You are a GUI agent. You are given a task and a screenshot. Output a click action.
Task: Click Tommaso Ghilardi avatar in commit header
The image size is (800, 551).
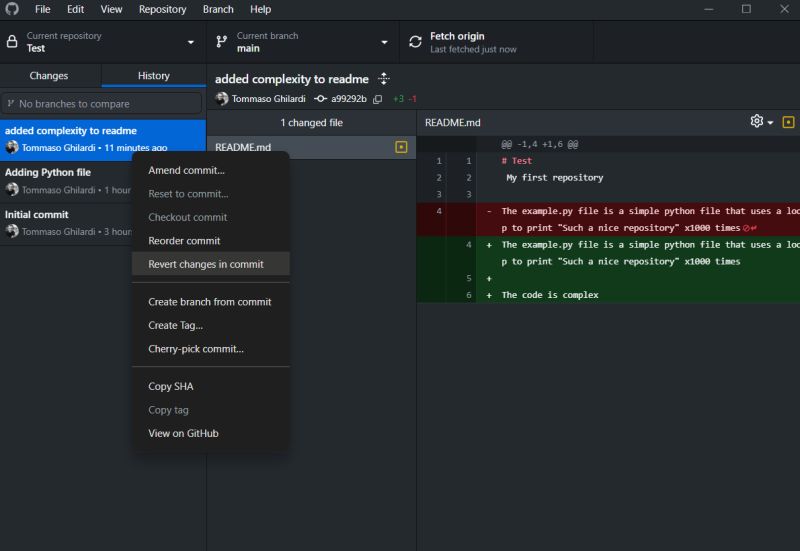coord(221,98)
